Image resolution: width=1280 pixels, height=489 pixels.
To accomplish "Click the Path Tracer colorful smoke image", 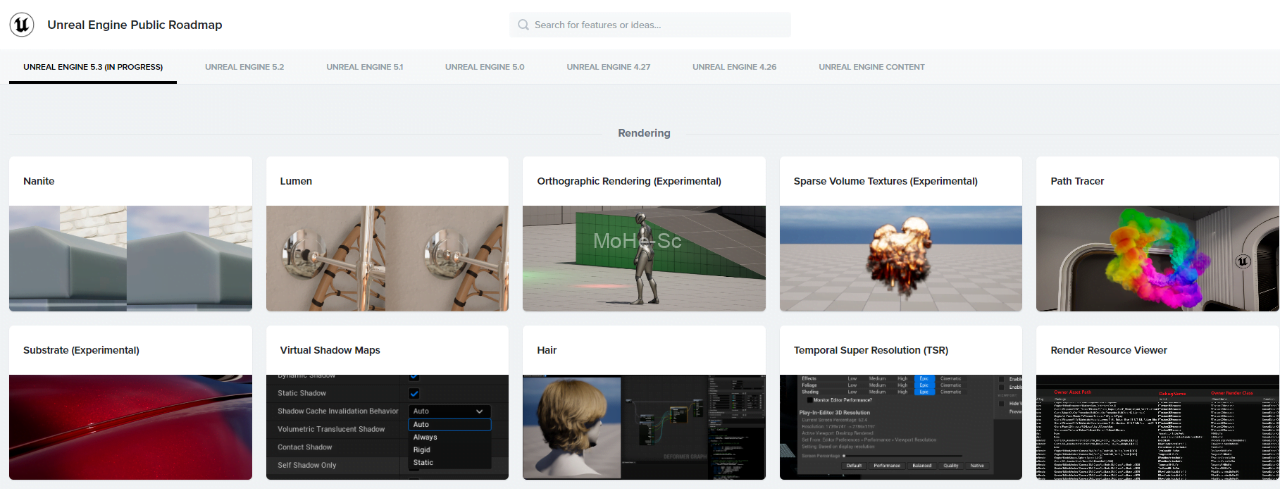I will (1157, 258).
